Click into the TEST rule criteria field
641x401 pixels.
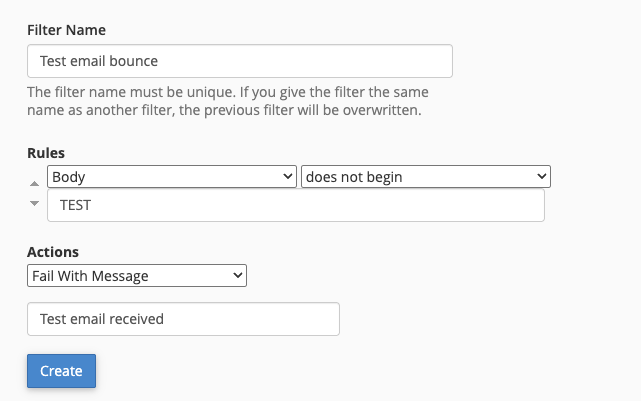(296, 205)
